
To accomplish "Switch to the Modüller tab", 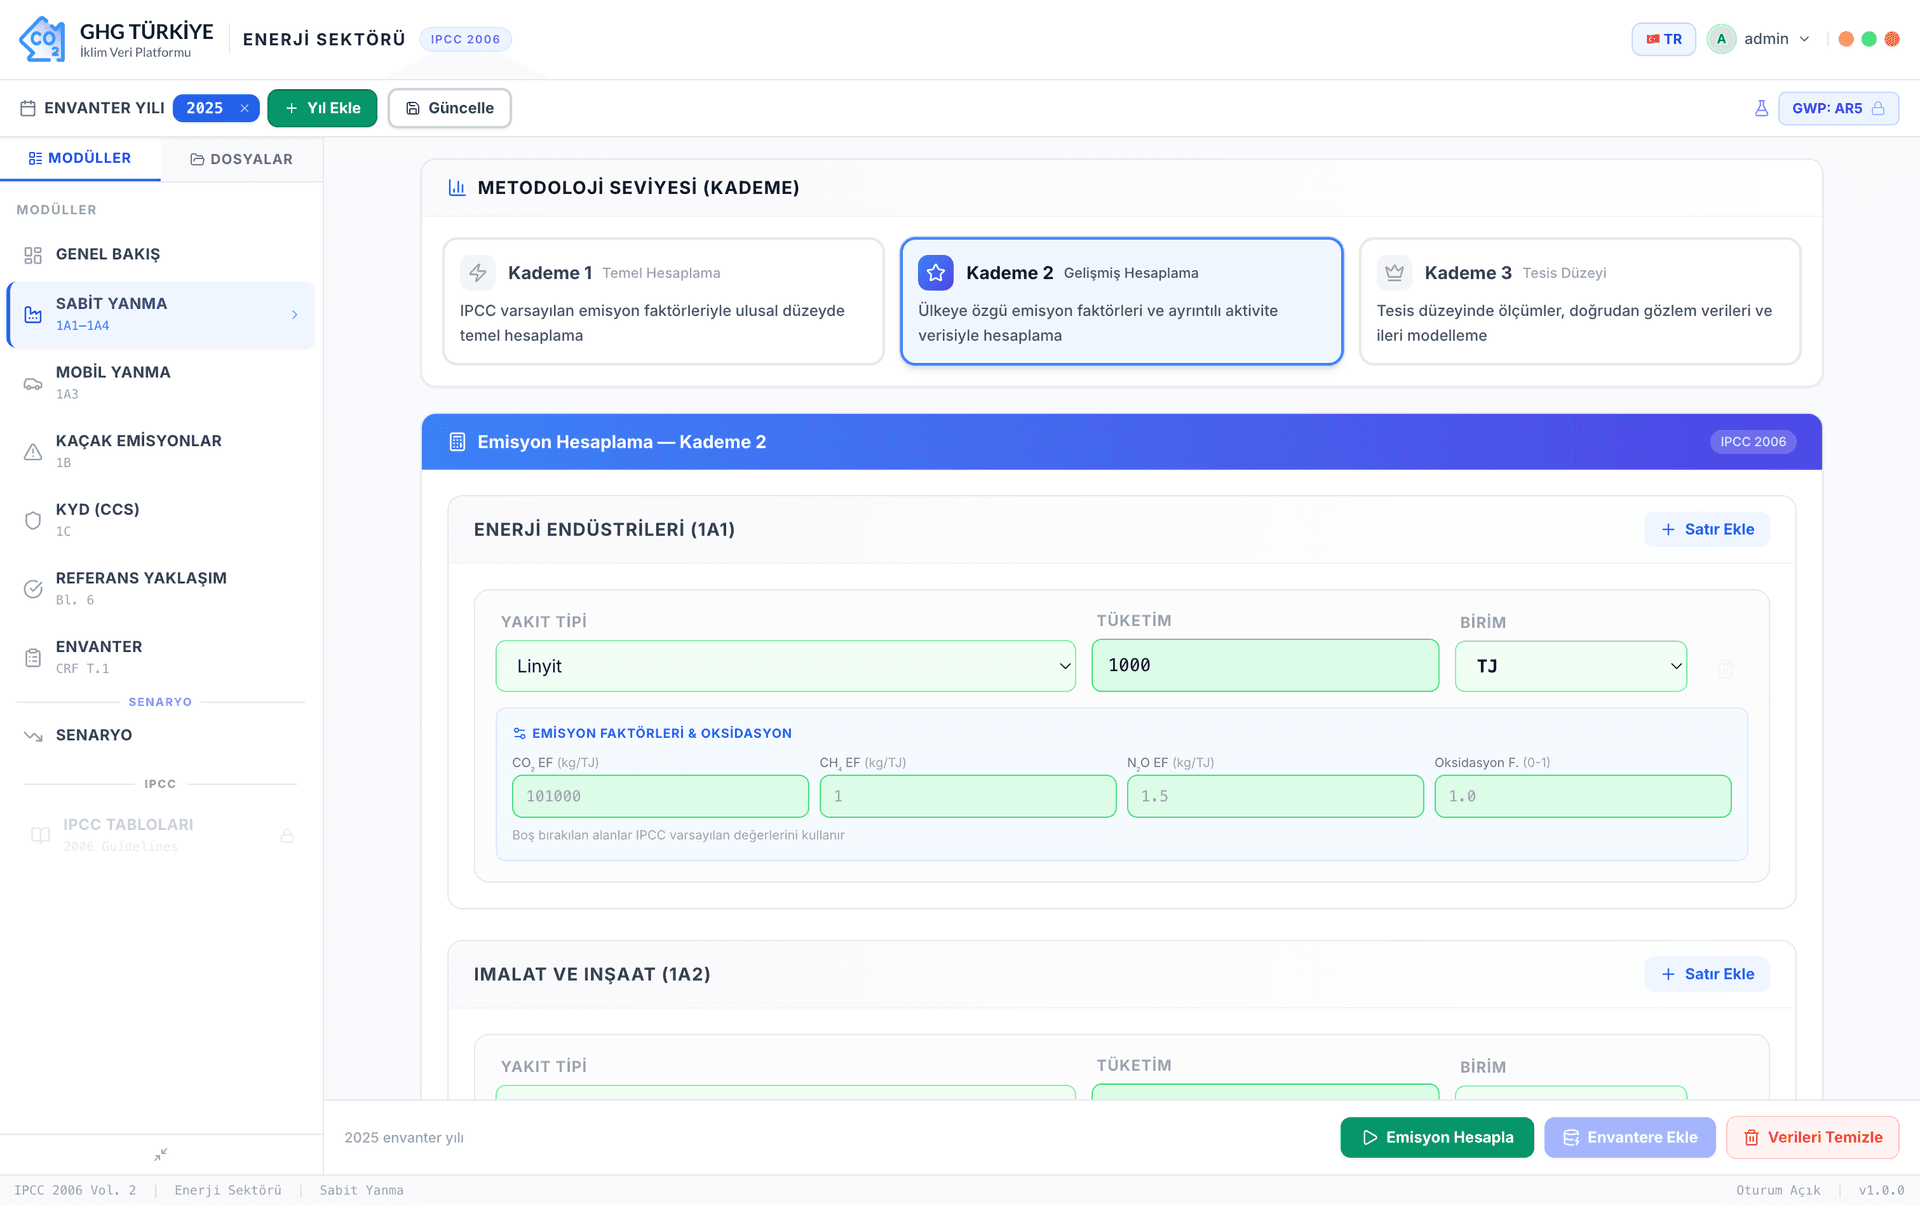I will point(80,158).
